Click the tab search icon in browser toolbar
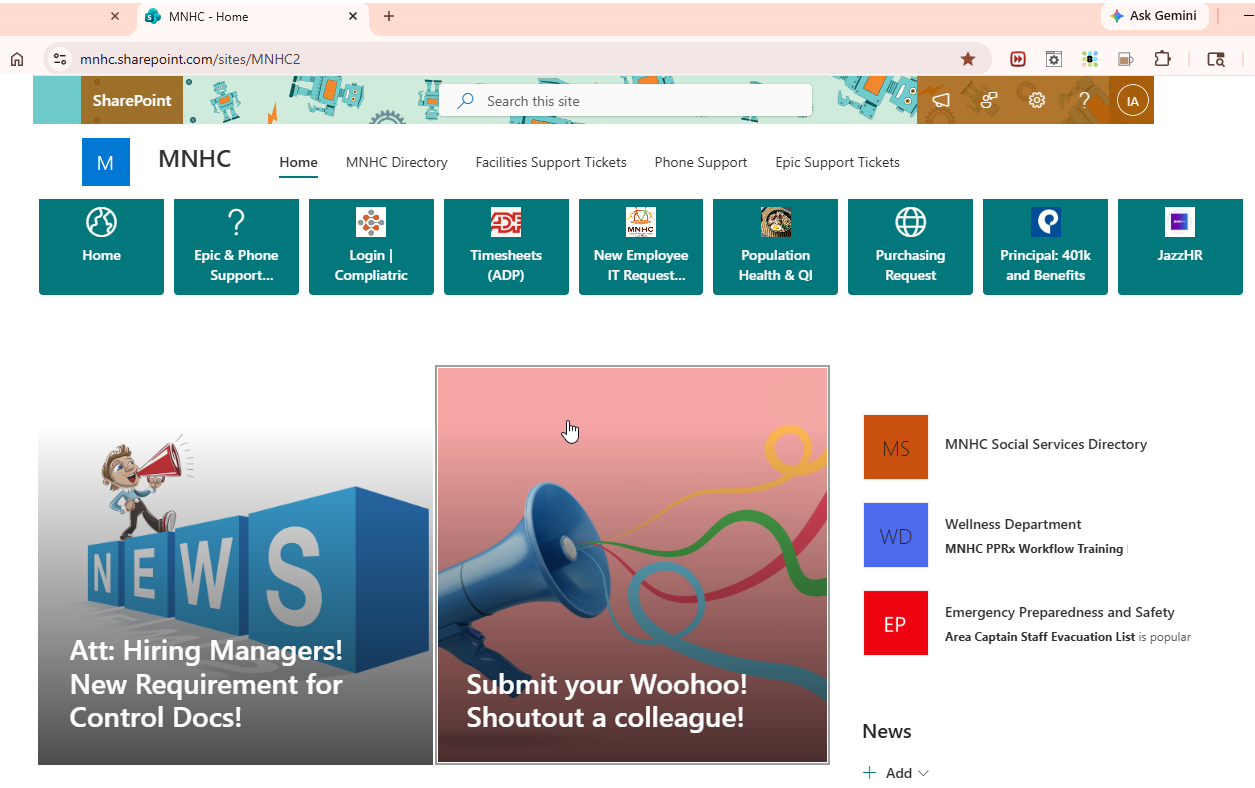Image resolution: width=1255 pixels, height=788 pixels. [x=1216, y=59]
